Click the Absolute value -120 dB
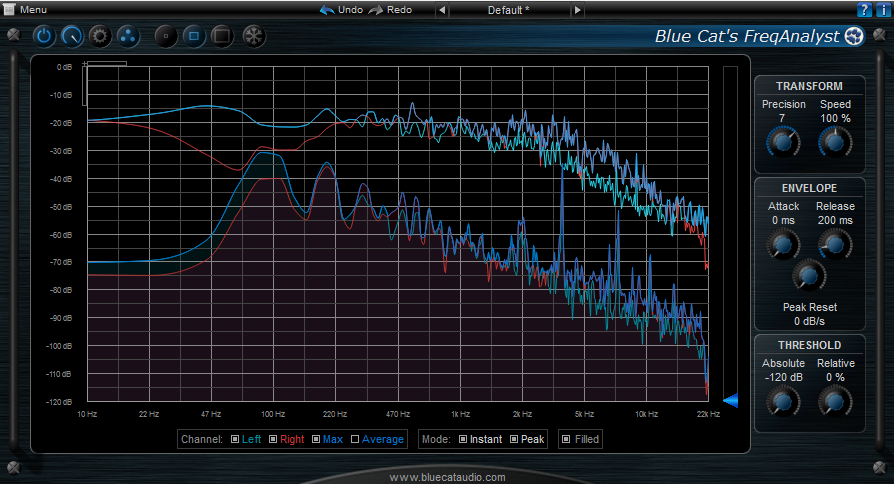Viewport: 894px width, 484px height. (x=783, y=377)
